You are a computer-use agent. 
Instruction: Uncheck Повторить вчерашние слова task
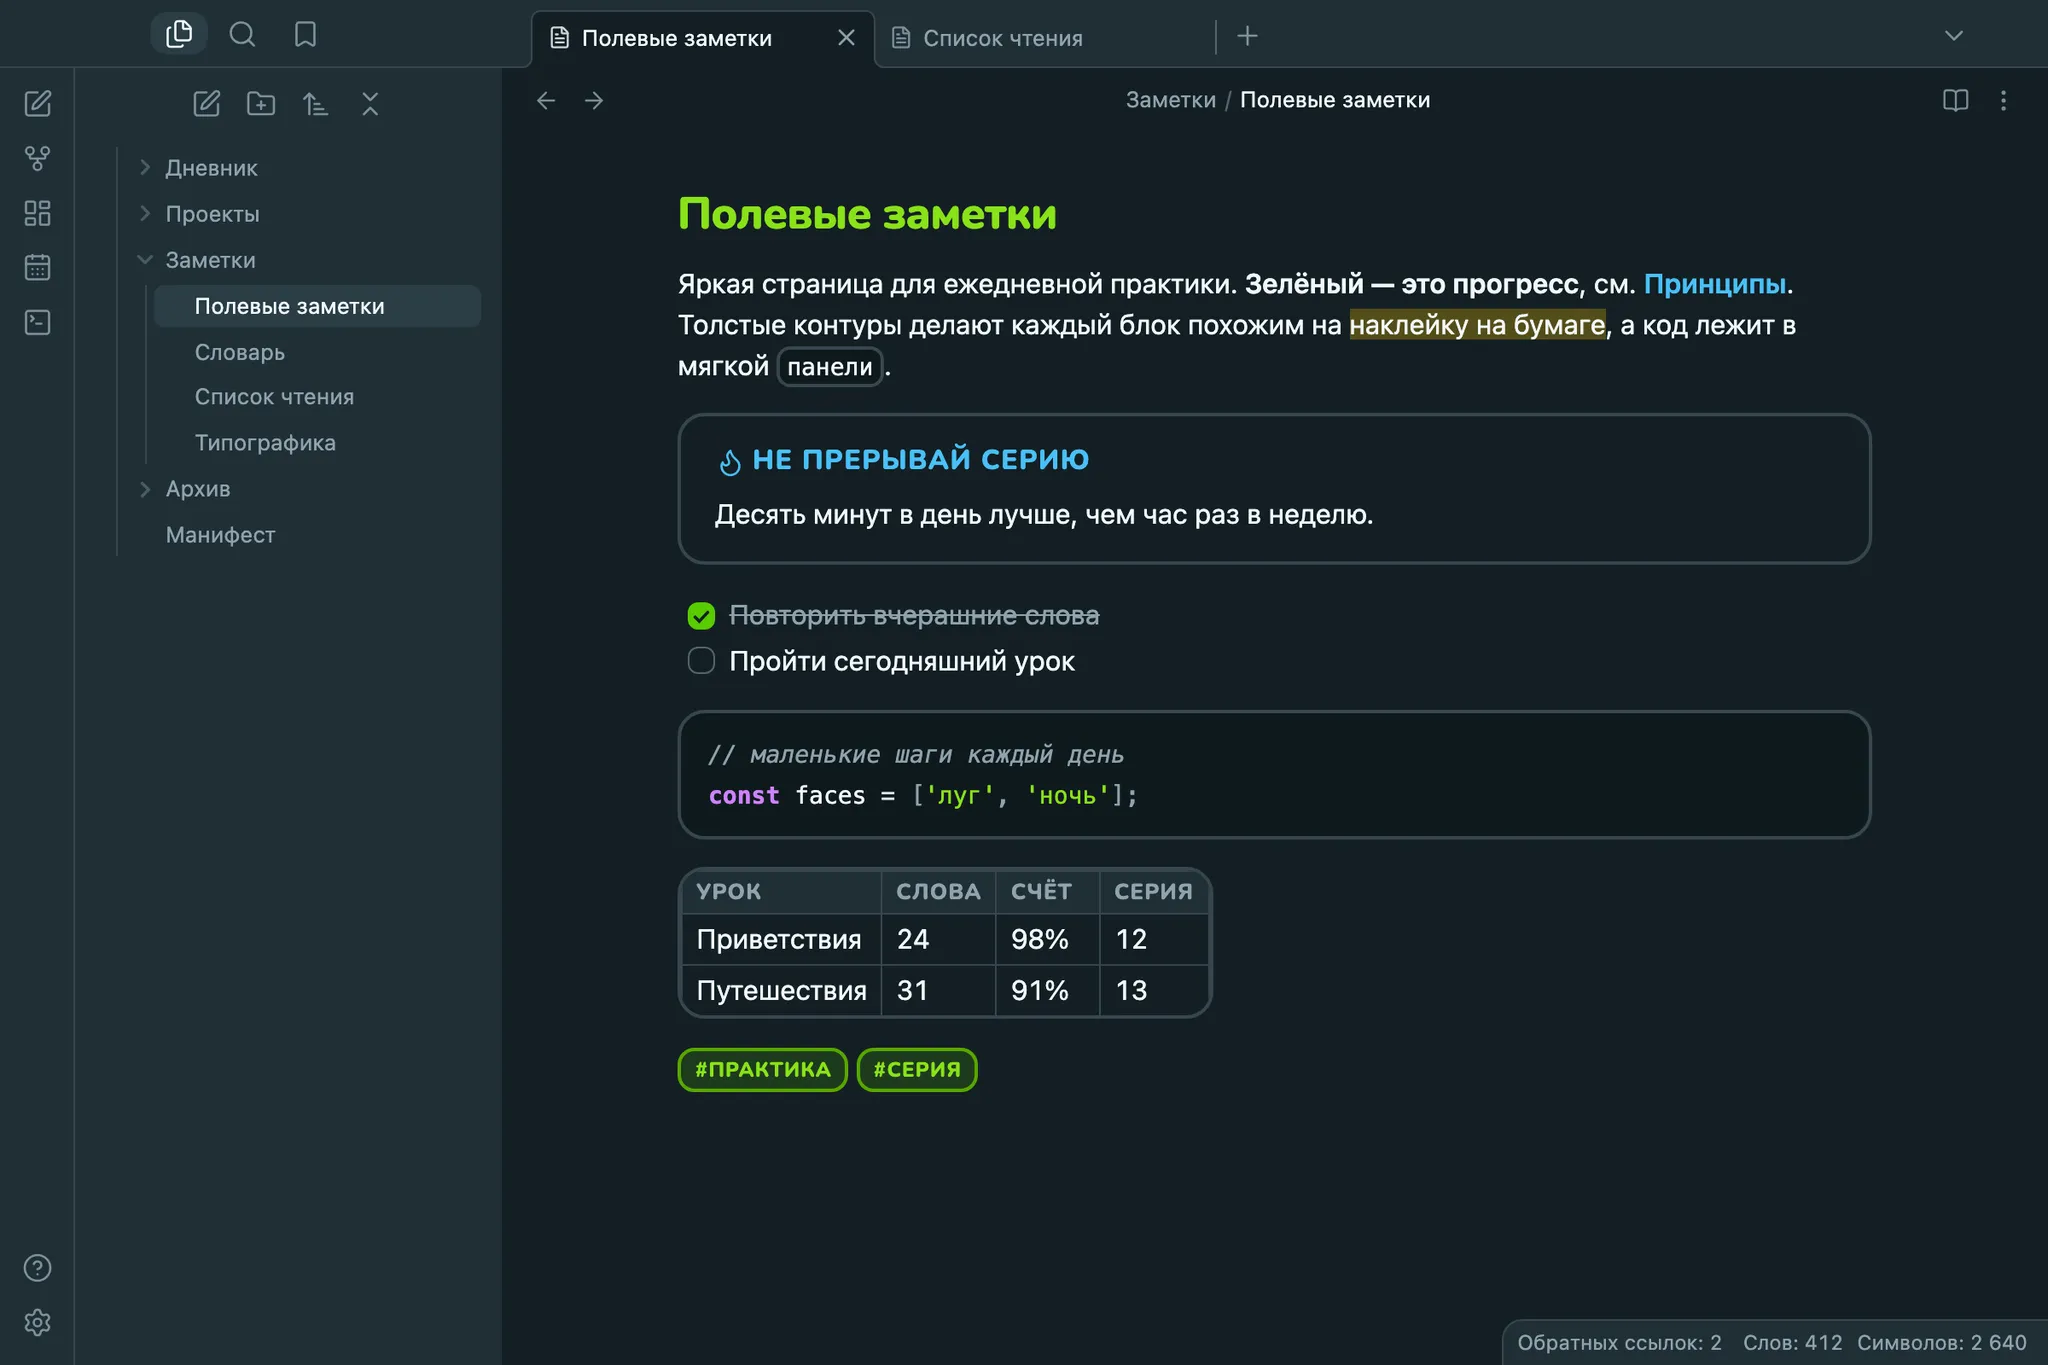point(701,616)
